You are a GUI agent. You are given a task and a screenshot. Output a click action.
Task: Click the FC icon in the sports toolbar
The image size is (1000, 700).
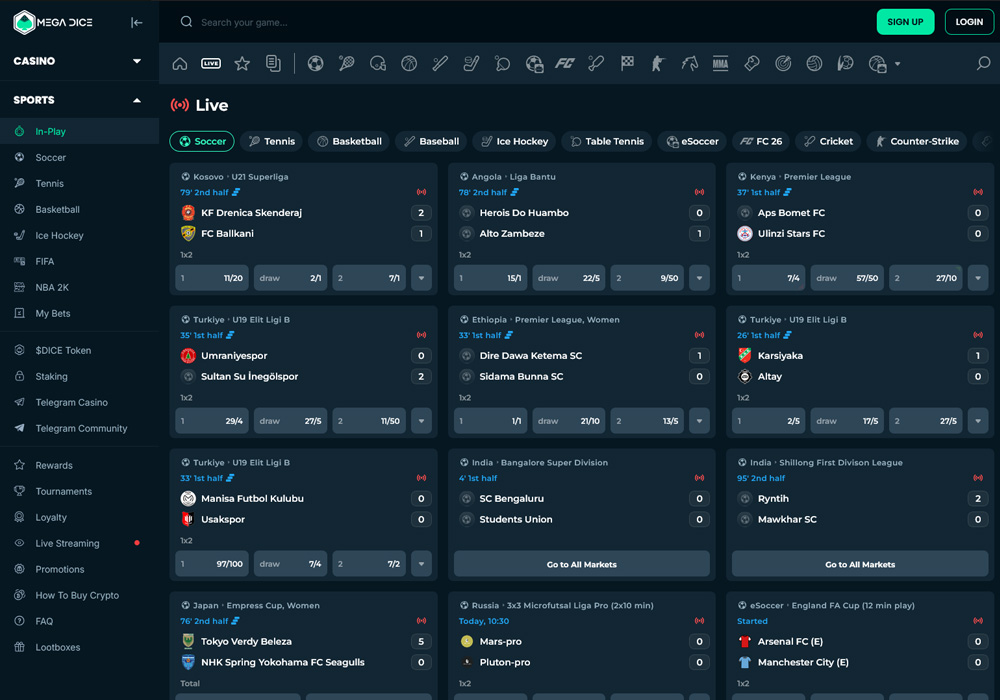point(564,62)
